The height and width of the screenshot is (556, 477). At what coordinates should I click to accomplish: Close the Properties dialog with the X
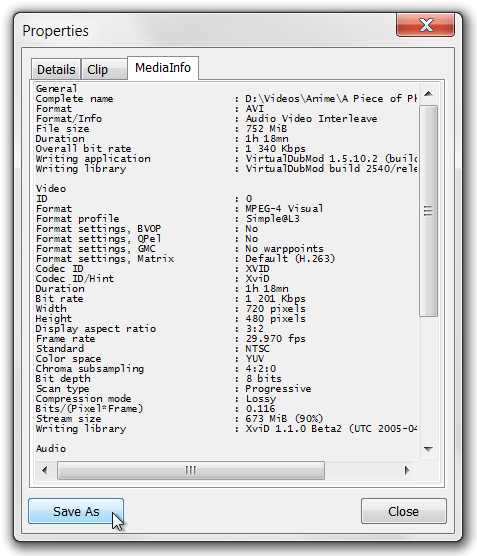425,25
